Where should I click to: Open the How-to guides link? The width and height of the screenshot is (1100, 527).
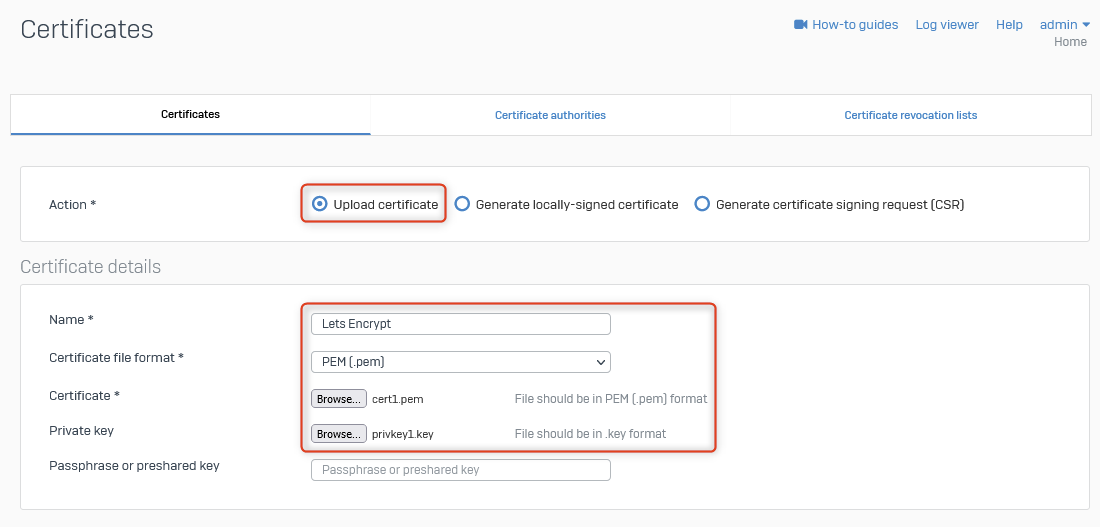point(854,25)
